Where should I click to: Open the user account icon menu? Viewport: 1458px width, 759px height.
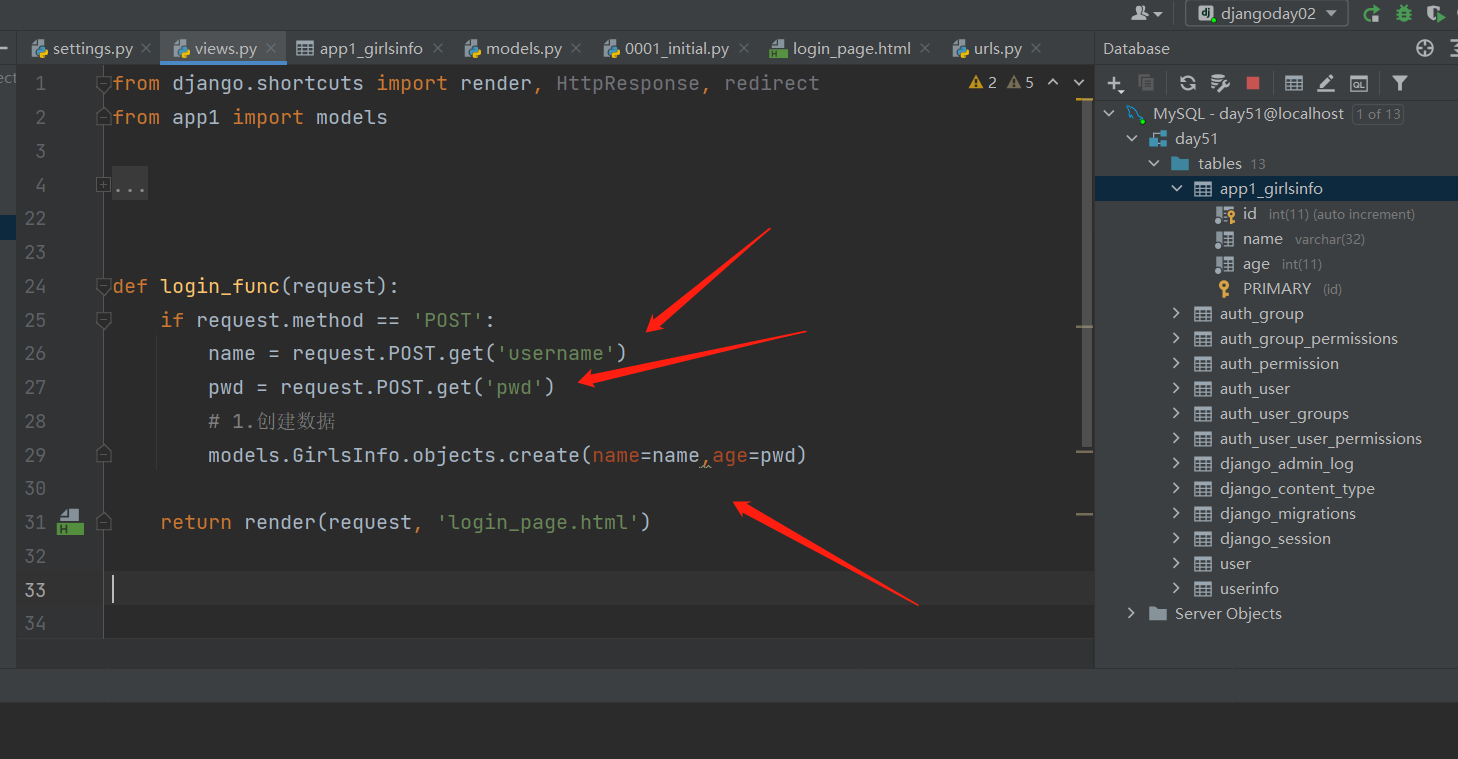[1146, 14]
